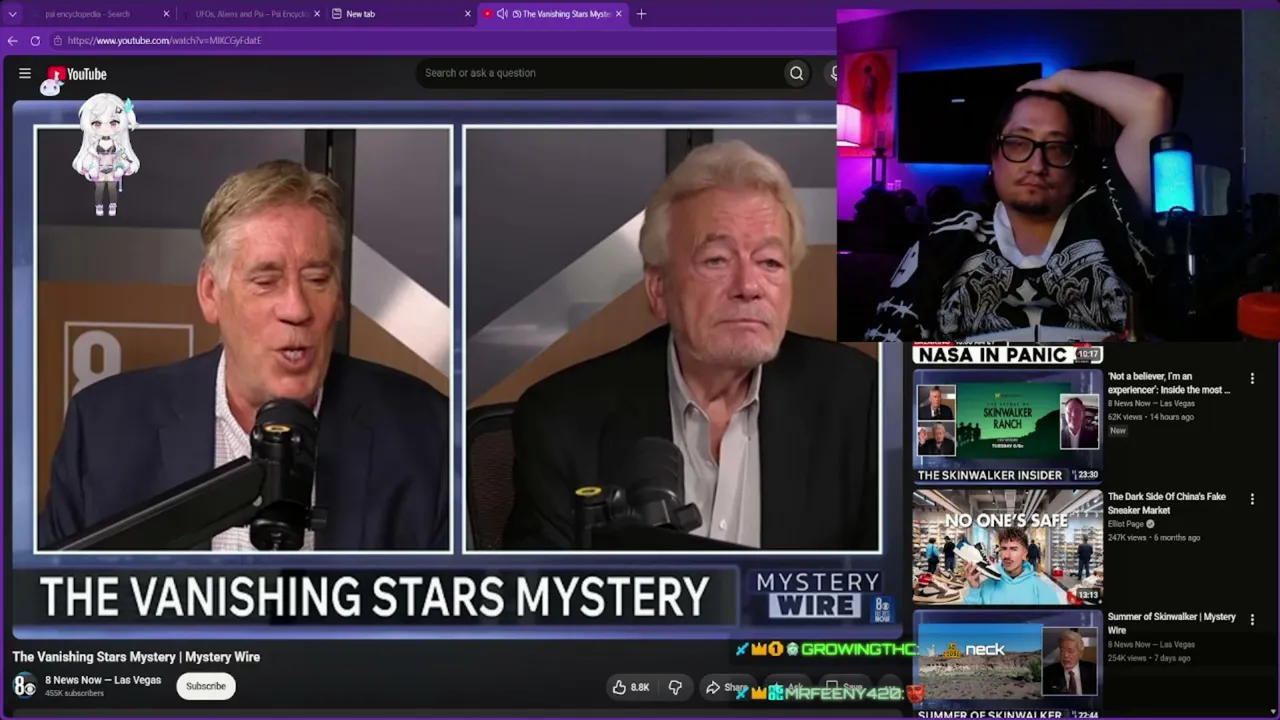Close the 'New tab' tab
Image resolution: width=1280 pixels, height=720 pixels.
pyautogui.click(x=468, y=14)
